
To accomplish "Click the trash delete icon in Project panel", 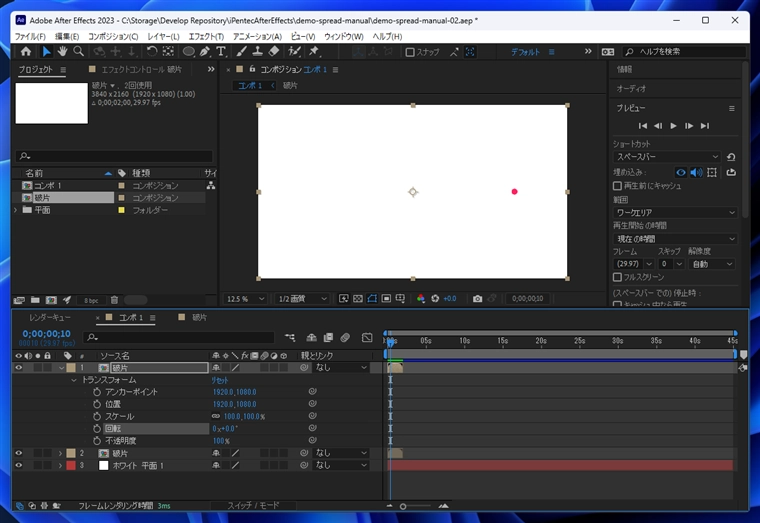I will click(114, 300).
